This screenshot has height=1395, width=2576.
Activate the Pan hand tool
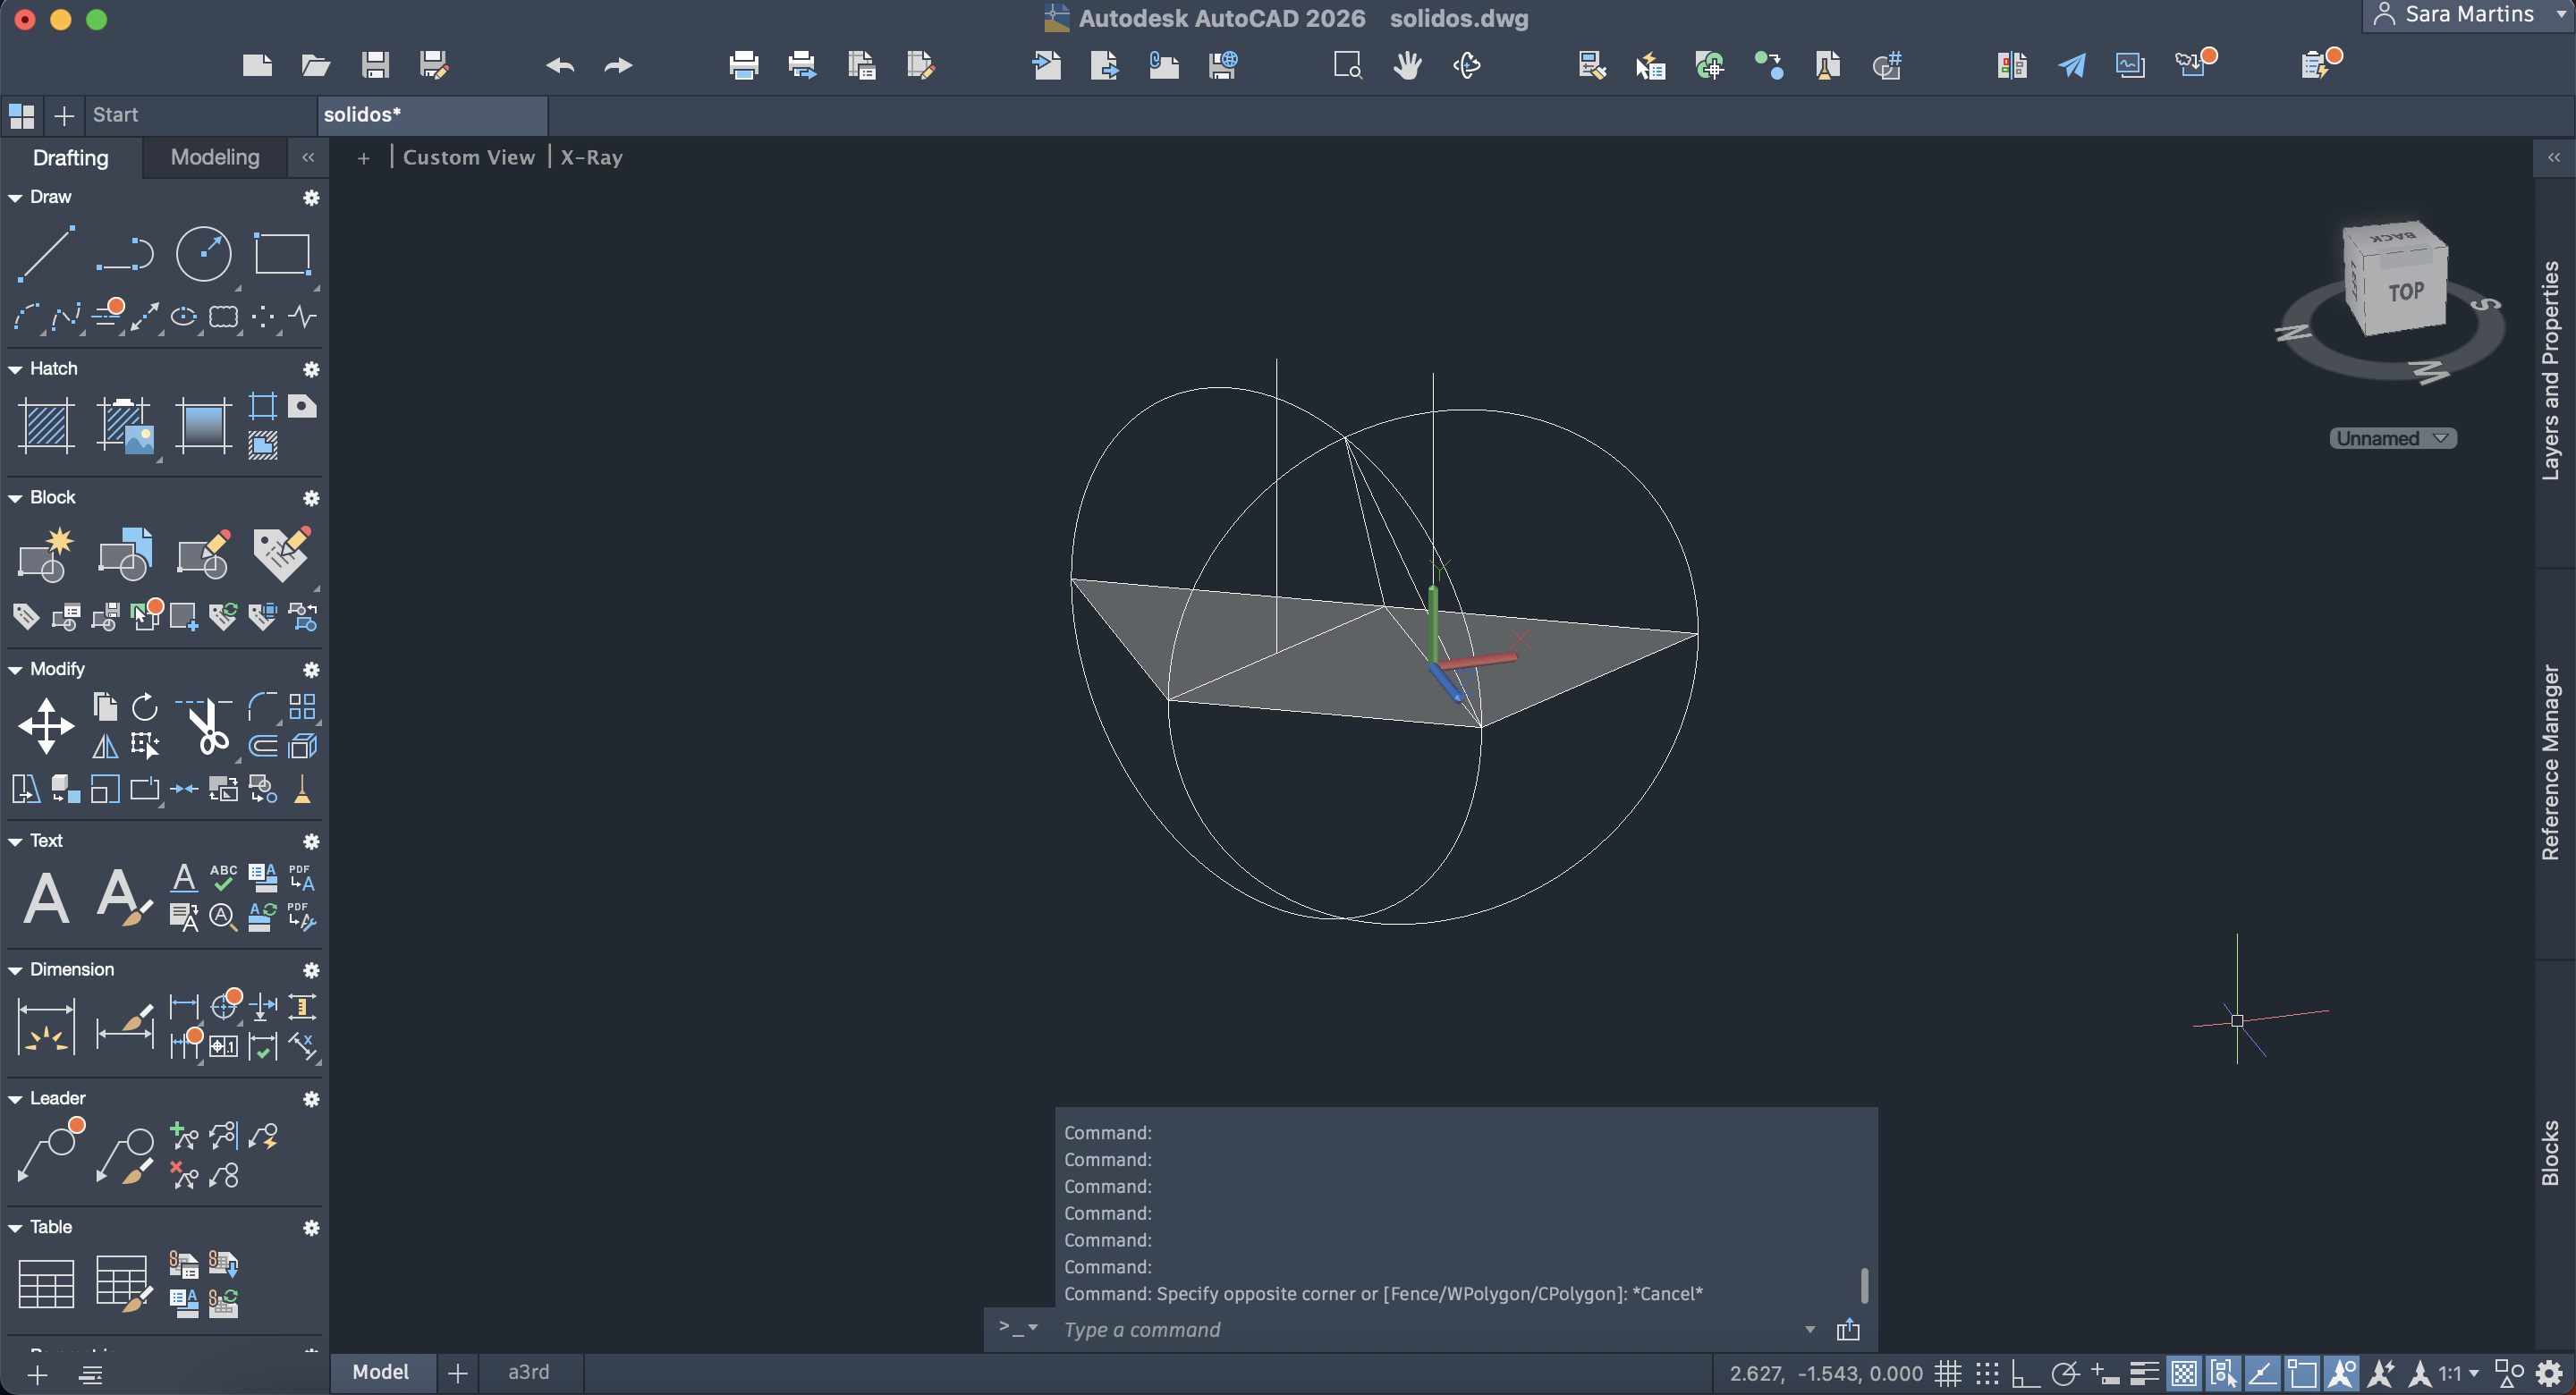(x=1407, y=66)
